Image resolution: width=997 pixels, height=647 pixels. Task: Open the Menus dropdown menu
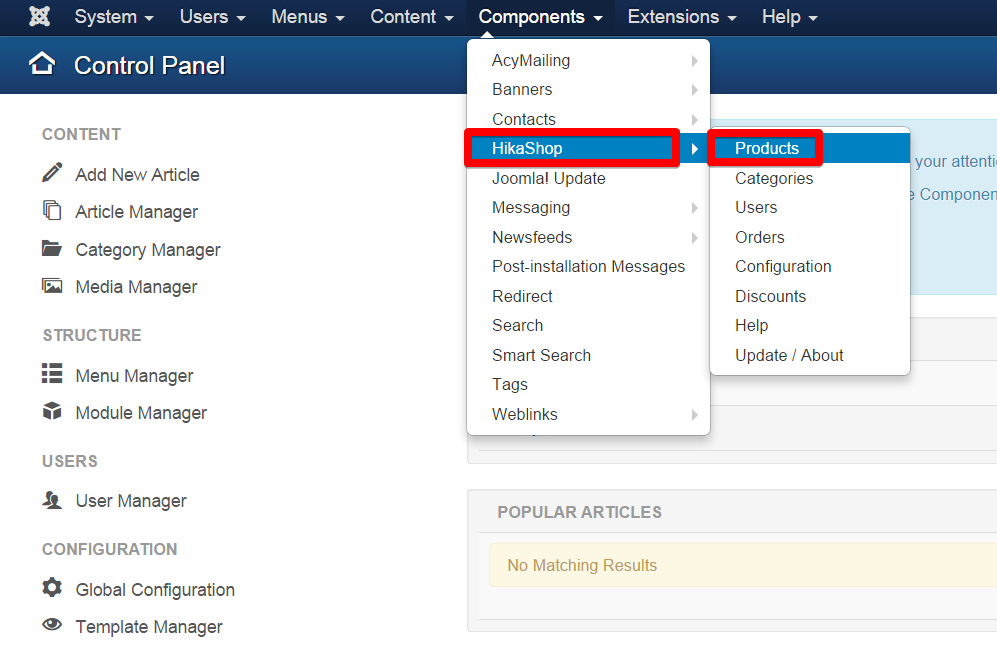308,17
